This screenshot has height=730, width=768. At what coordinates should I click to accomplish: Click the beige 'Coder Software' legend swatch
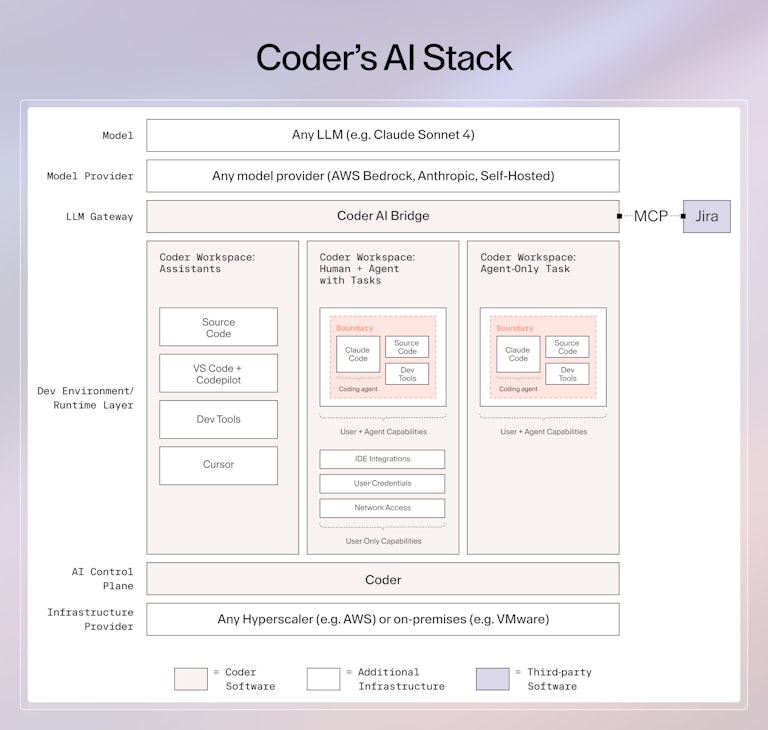click(191, 679)
